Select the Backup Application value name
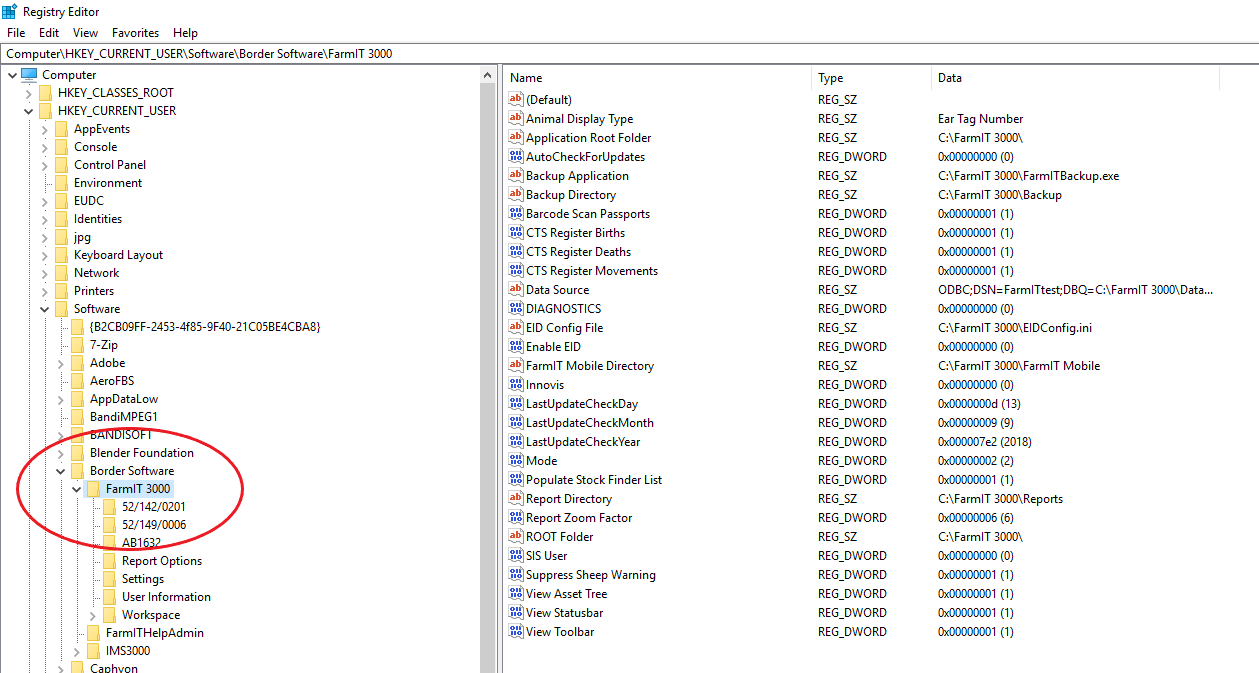 pyautogui.click(x=578, y=176)
